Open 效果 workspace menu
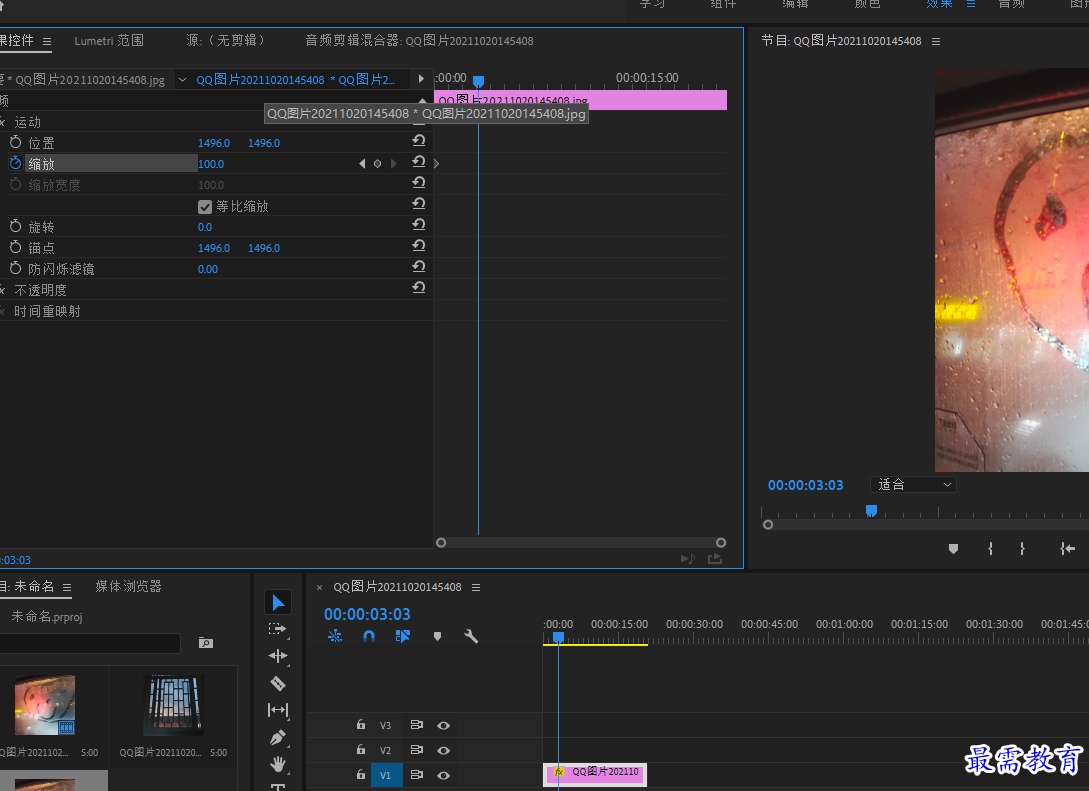 pos(971,4)
